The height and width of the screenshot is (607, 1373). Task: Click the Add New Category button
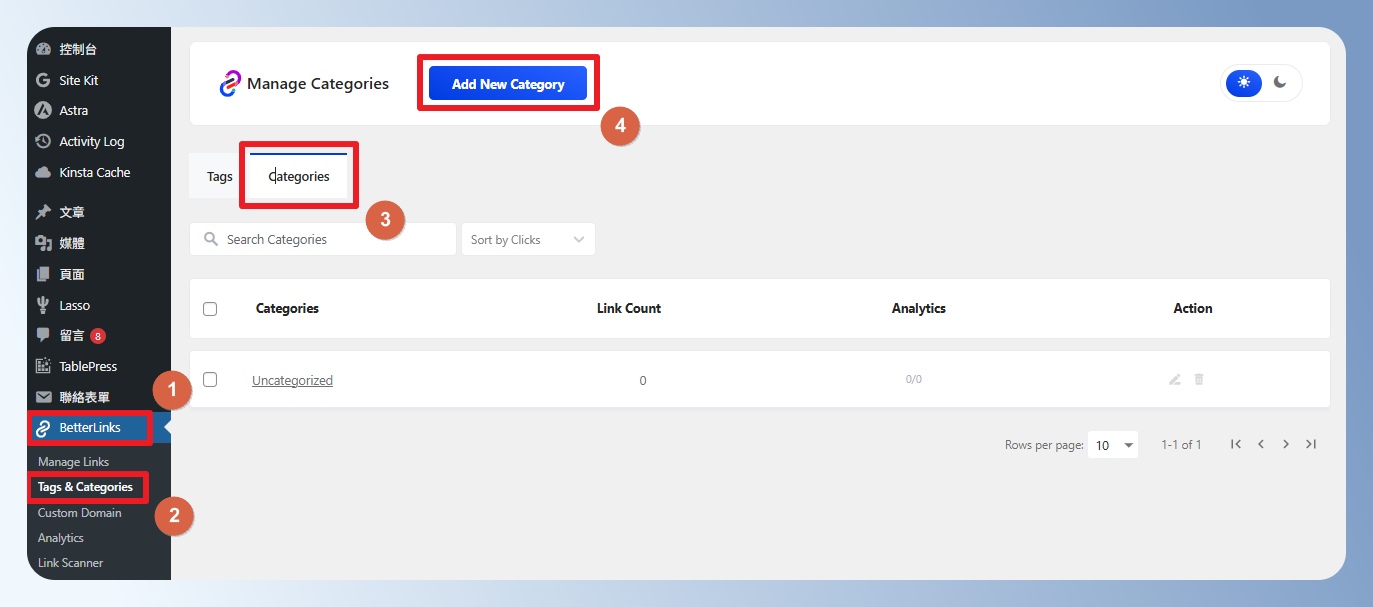click(508, 84)
